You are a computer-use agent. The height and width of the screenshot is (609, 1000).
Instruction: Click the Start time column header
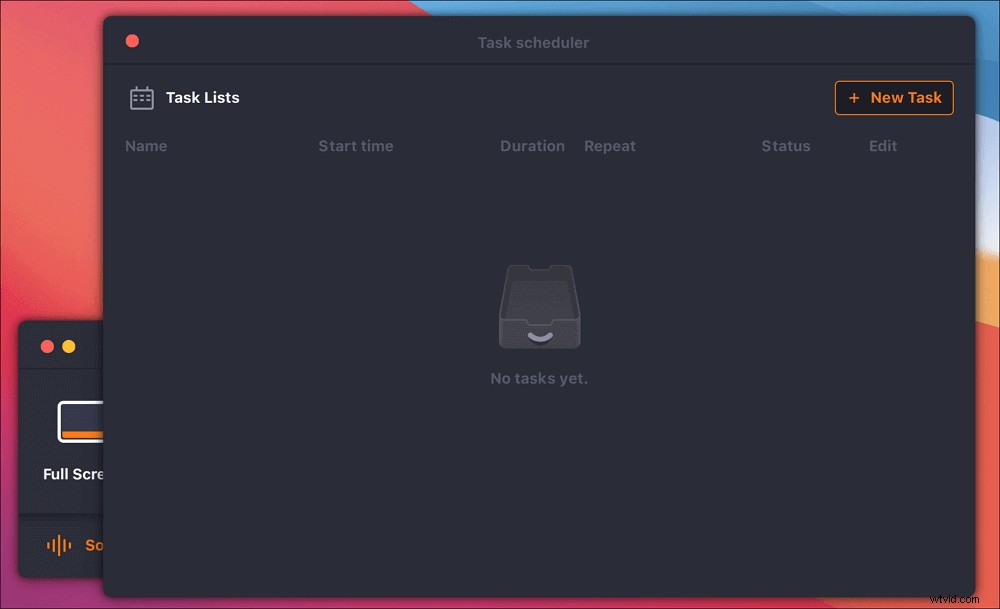pos(356,146)
